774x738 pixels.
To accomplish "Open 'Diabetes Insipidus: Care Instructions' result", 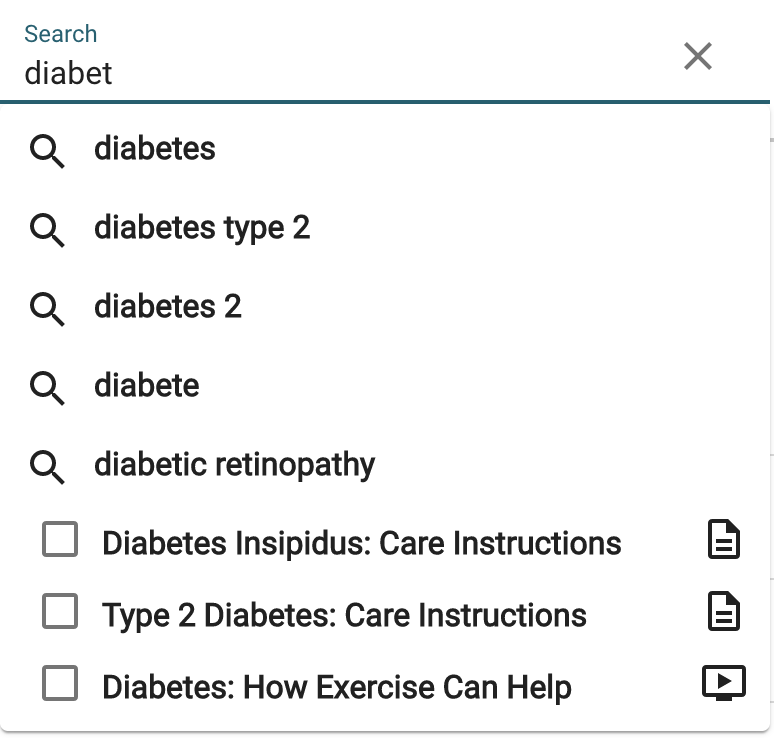I will pyautogui.click(x=361, y=543).
